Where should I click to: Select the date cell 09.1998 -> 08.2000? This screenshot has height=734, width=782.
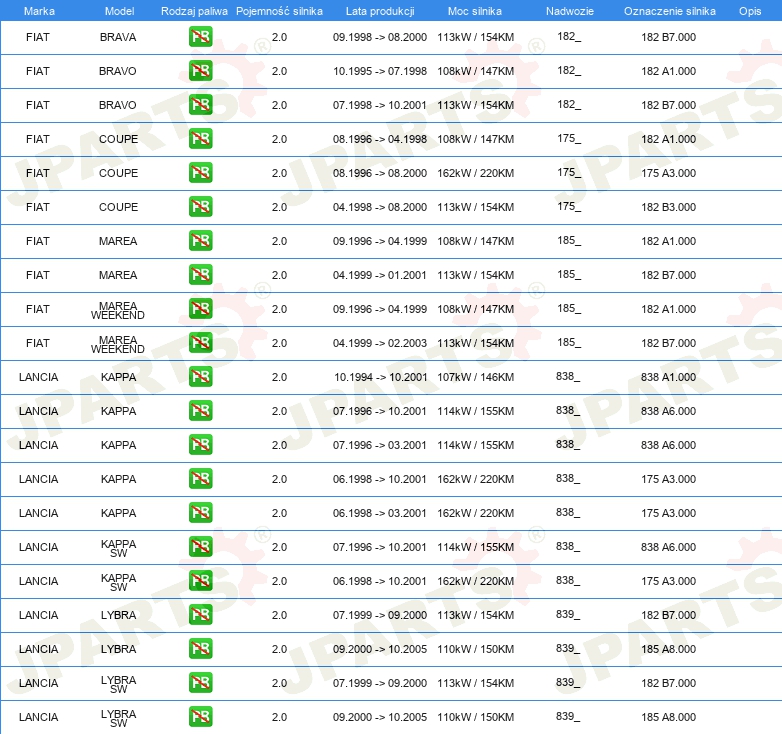380,37
